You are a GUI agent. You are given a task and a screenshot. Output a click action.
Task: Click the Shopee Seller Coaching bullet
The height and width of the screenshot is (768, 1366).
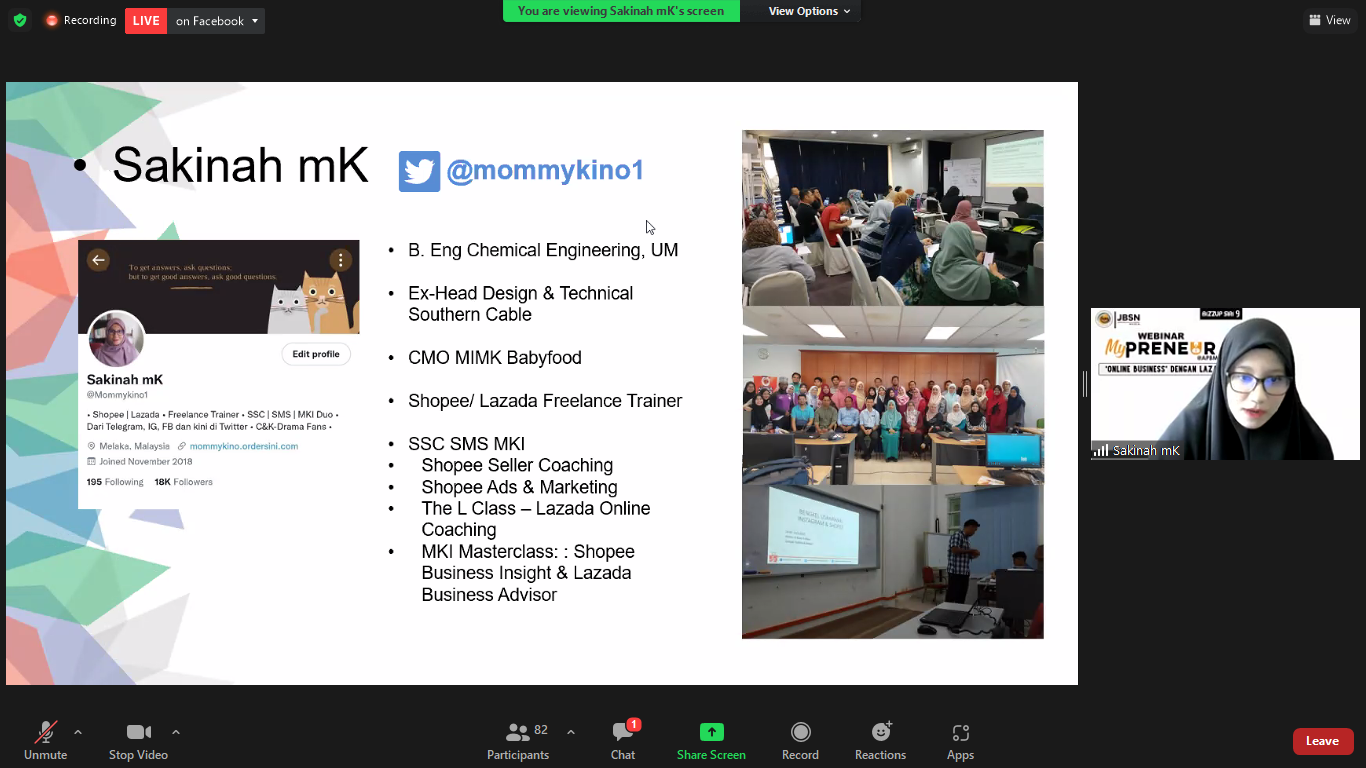[x=517, y=465]
